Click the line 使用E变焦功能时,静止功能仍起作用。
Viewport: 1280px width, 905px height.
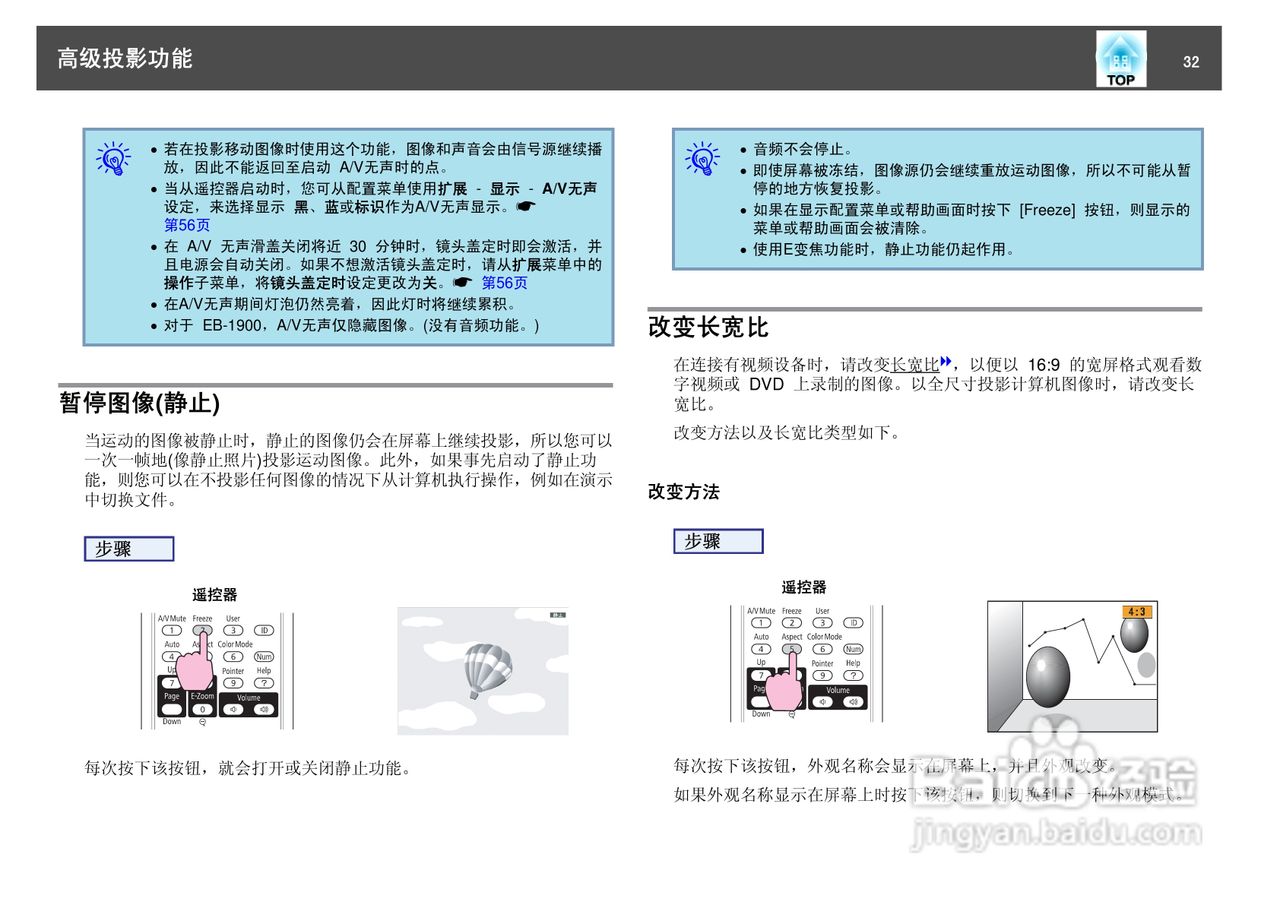click(884, 250)
